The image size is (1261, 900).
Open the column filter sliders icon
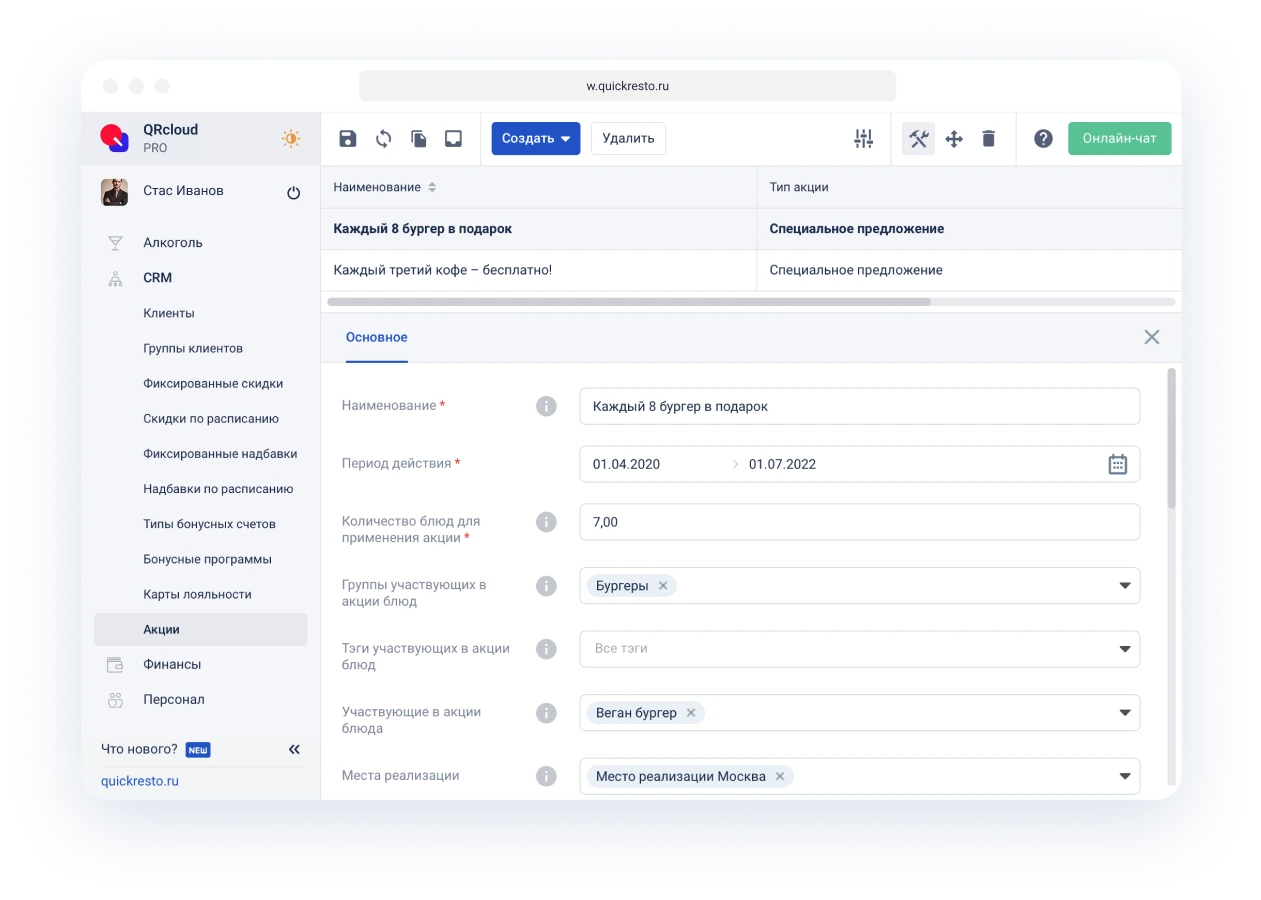864,139
